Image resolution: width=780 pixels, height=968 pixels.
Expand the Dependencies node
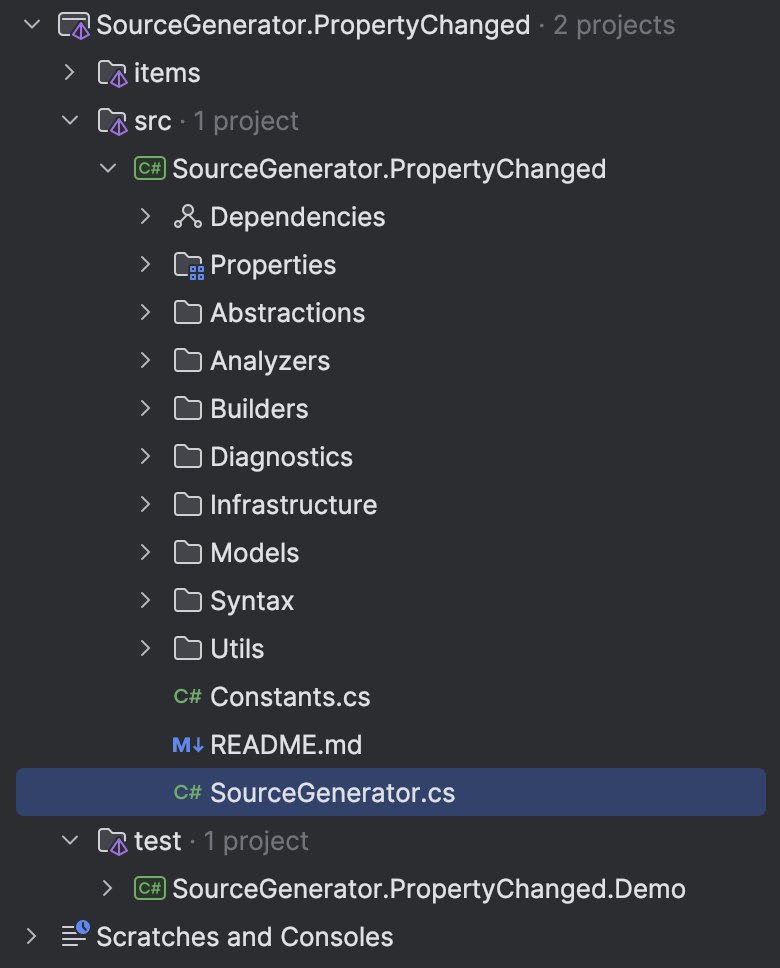coord(146,216)
